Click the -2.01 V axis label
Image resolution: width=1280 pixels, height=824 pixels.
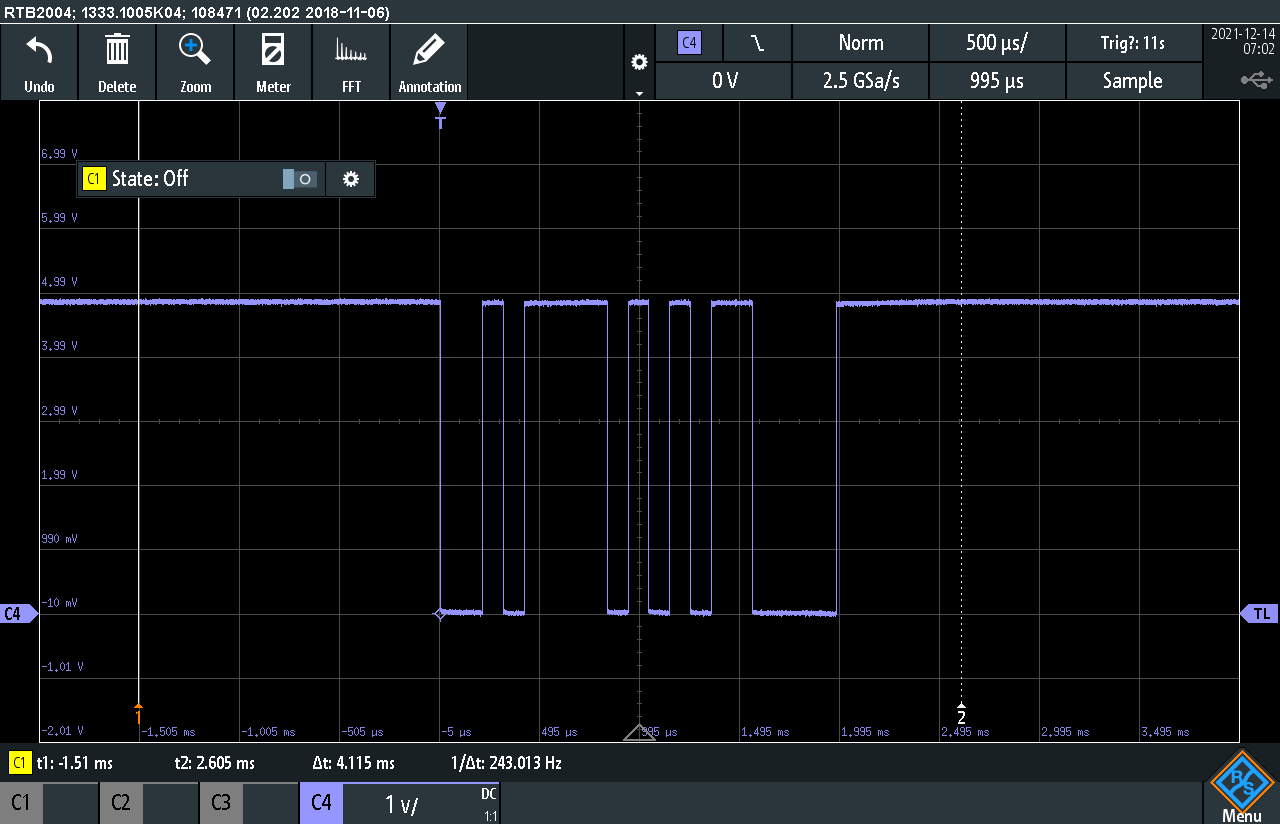click(x=62, y=731)
